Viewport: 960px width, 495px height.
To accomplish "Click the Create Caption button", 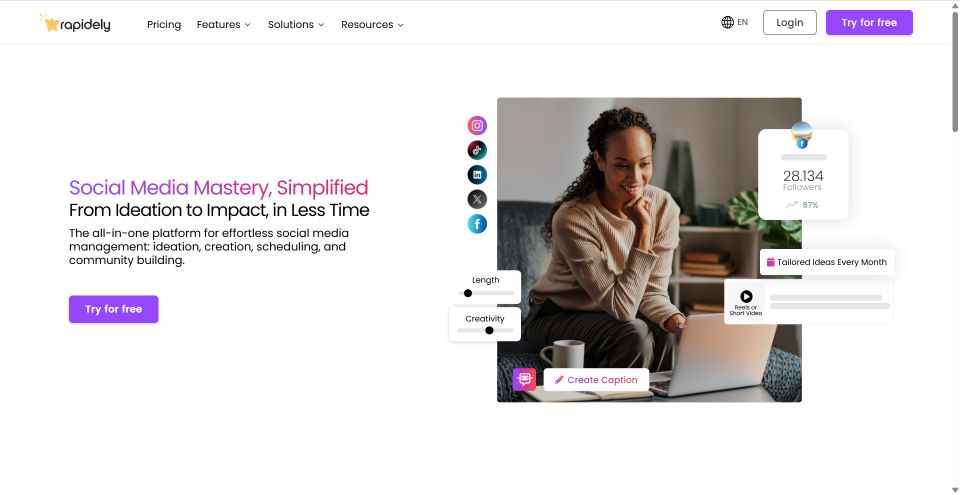I will (596, 380).
